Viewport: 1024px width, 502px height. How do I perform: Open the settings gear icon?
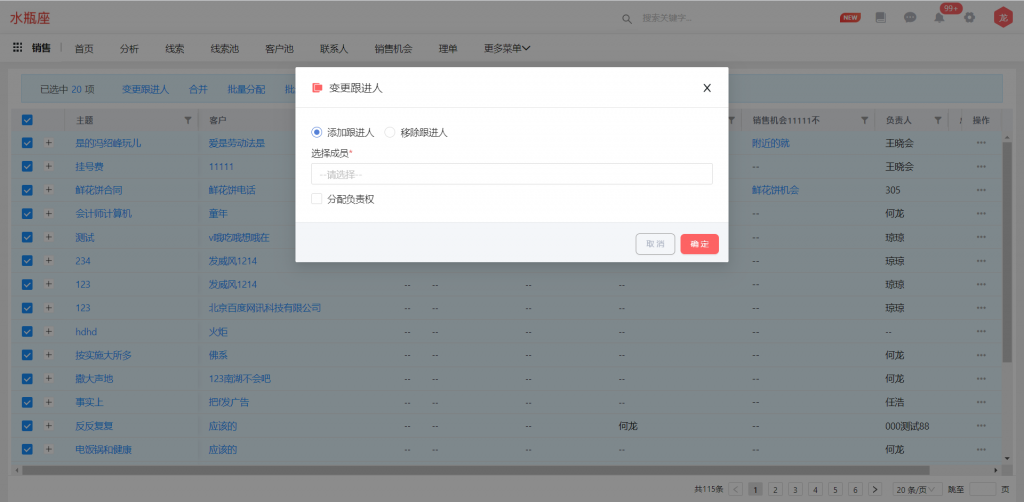click(x=969, y=18)
